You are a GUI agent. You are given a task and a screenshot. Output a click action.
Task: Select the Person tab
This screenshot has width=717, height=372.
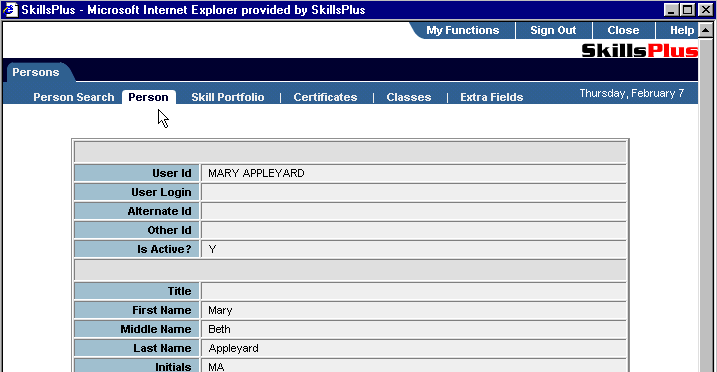pos(149,97)
